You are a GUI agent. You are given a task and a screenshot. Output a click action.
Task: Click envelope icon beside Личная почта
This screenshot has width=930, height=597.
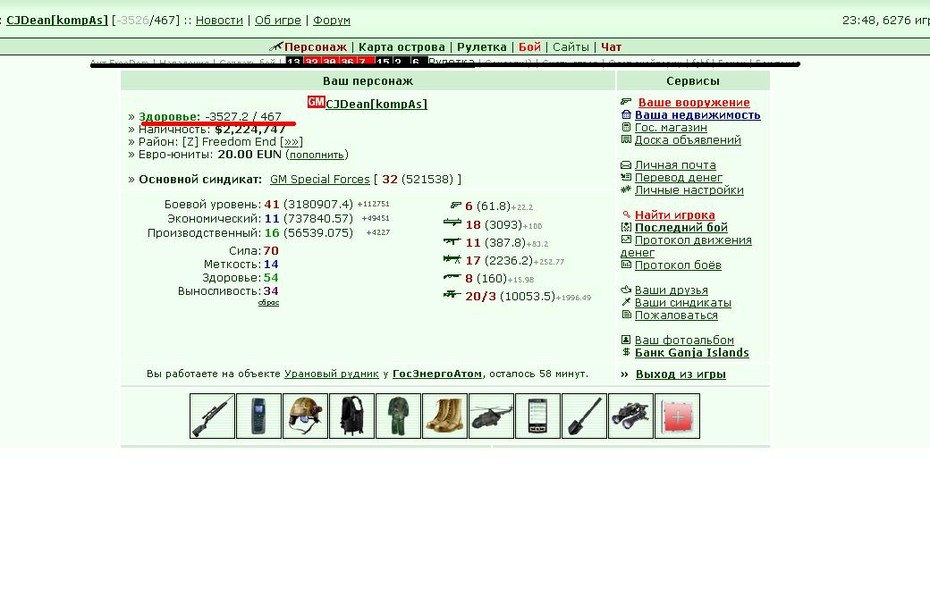626,165
